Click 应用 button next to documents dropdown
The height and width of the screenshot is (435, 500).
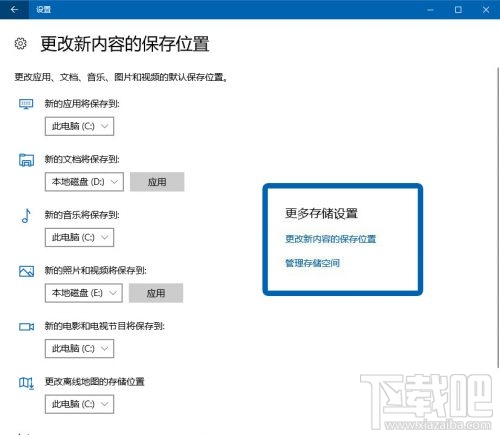click(x=157, y=182)
